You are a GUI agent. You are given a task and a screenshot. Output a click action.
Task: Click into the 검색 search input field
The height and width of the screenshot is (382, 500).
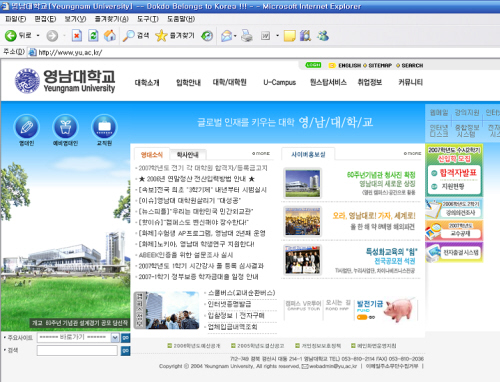[77, 350]
